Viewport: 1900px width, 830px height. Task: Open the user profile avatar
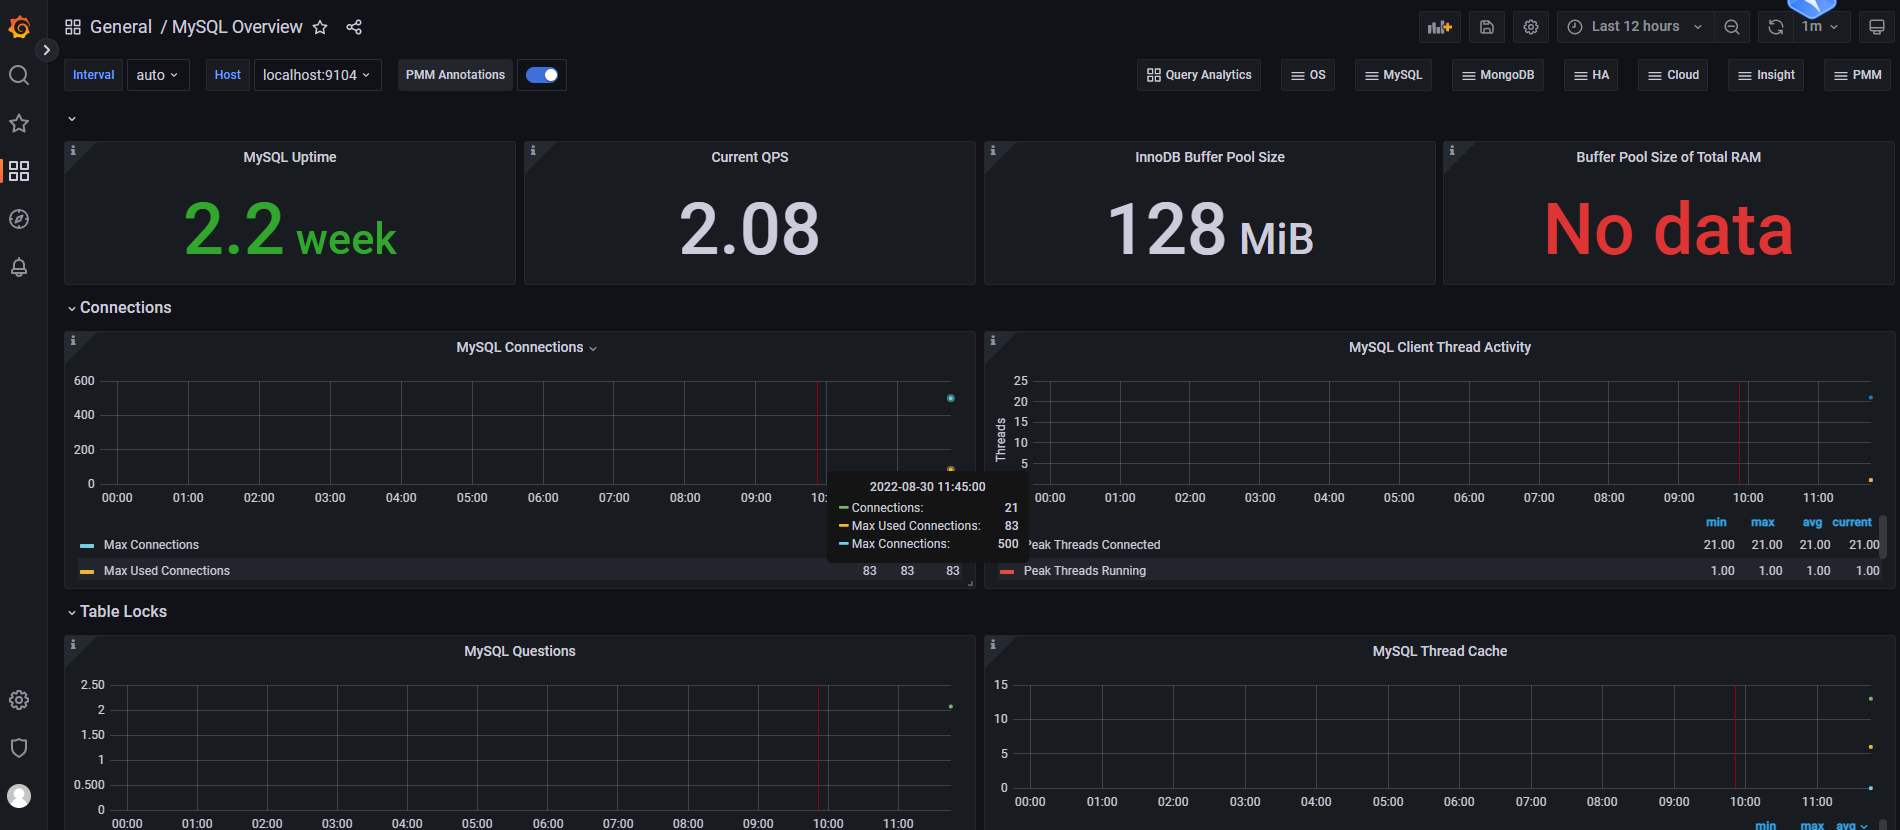19,796
